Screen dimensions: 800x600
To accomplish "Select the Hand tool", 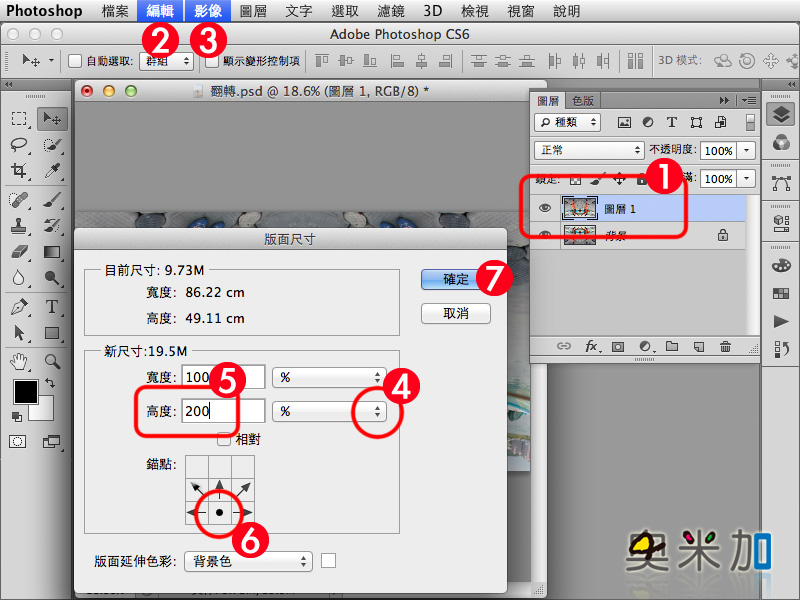I will 19,361.
